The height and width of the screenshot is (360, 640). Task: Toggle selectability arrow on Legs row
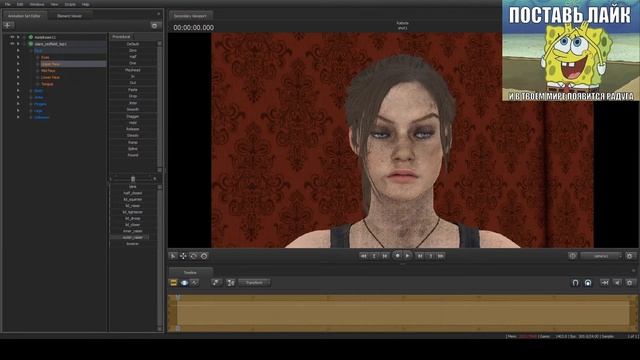(x=18, y=111)
